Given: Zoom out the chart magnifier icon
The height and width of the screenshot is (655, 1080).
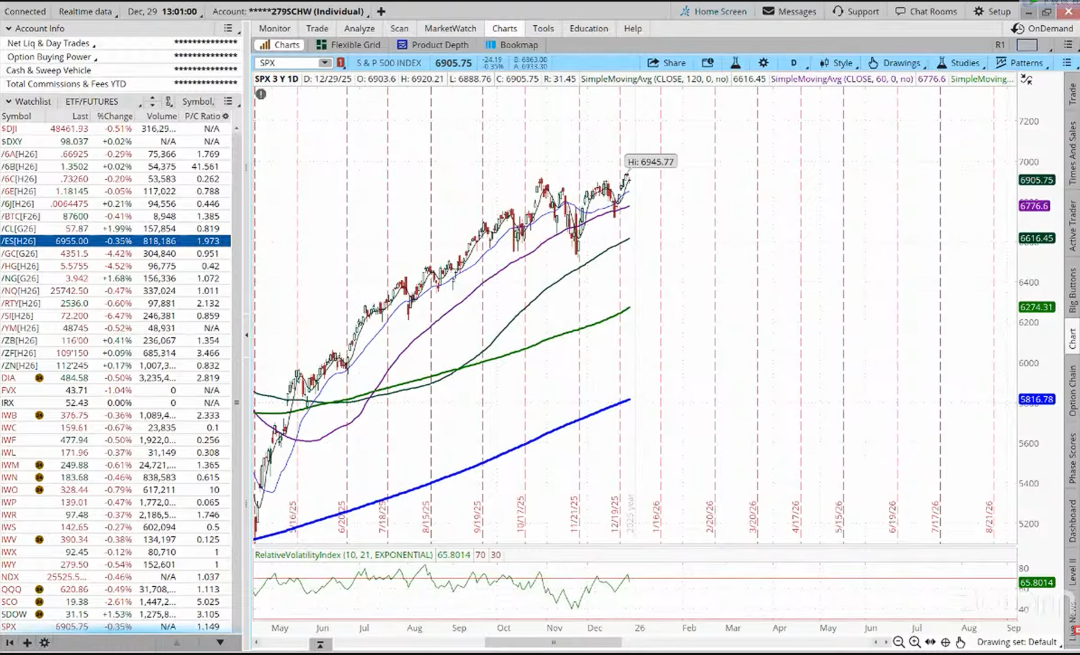Looking at the screenshot, I should tap(899, 643).
